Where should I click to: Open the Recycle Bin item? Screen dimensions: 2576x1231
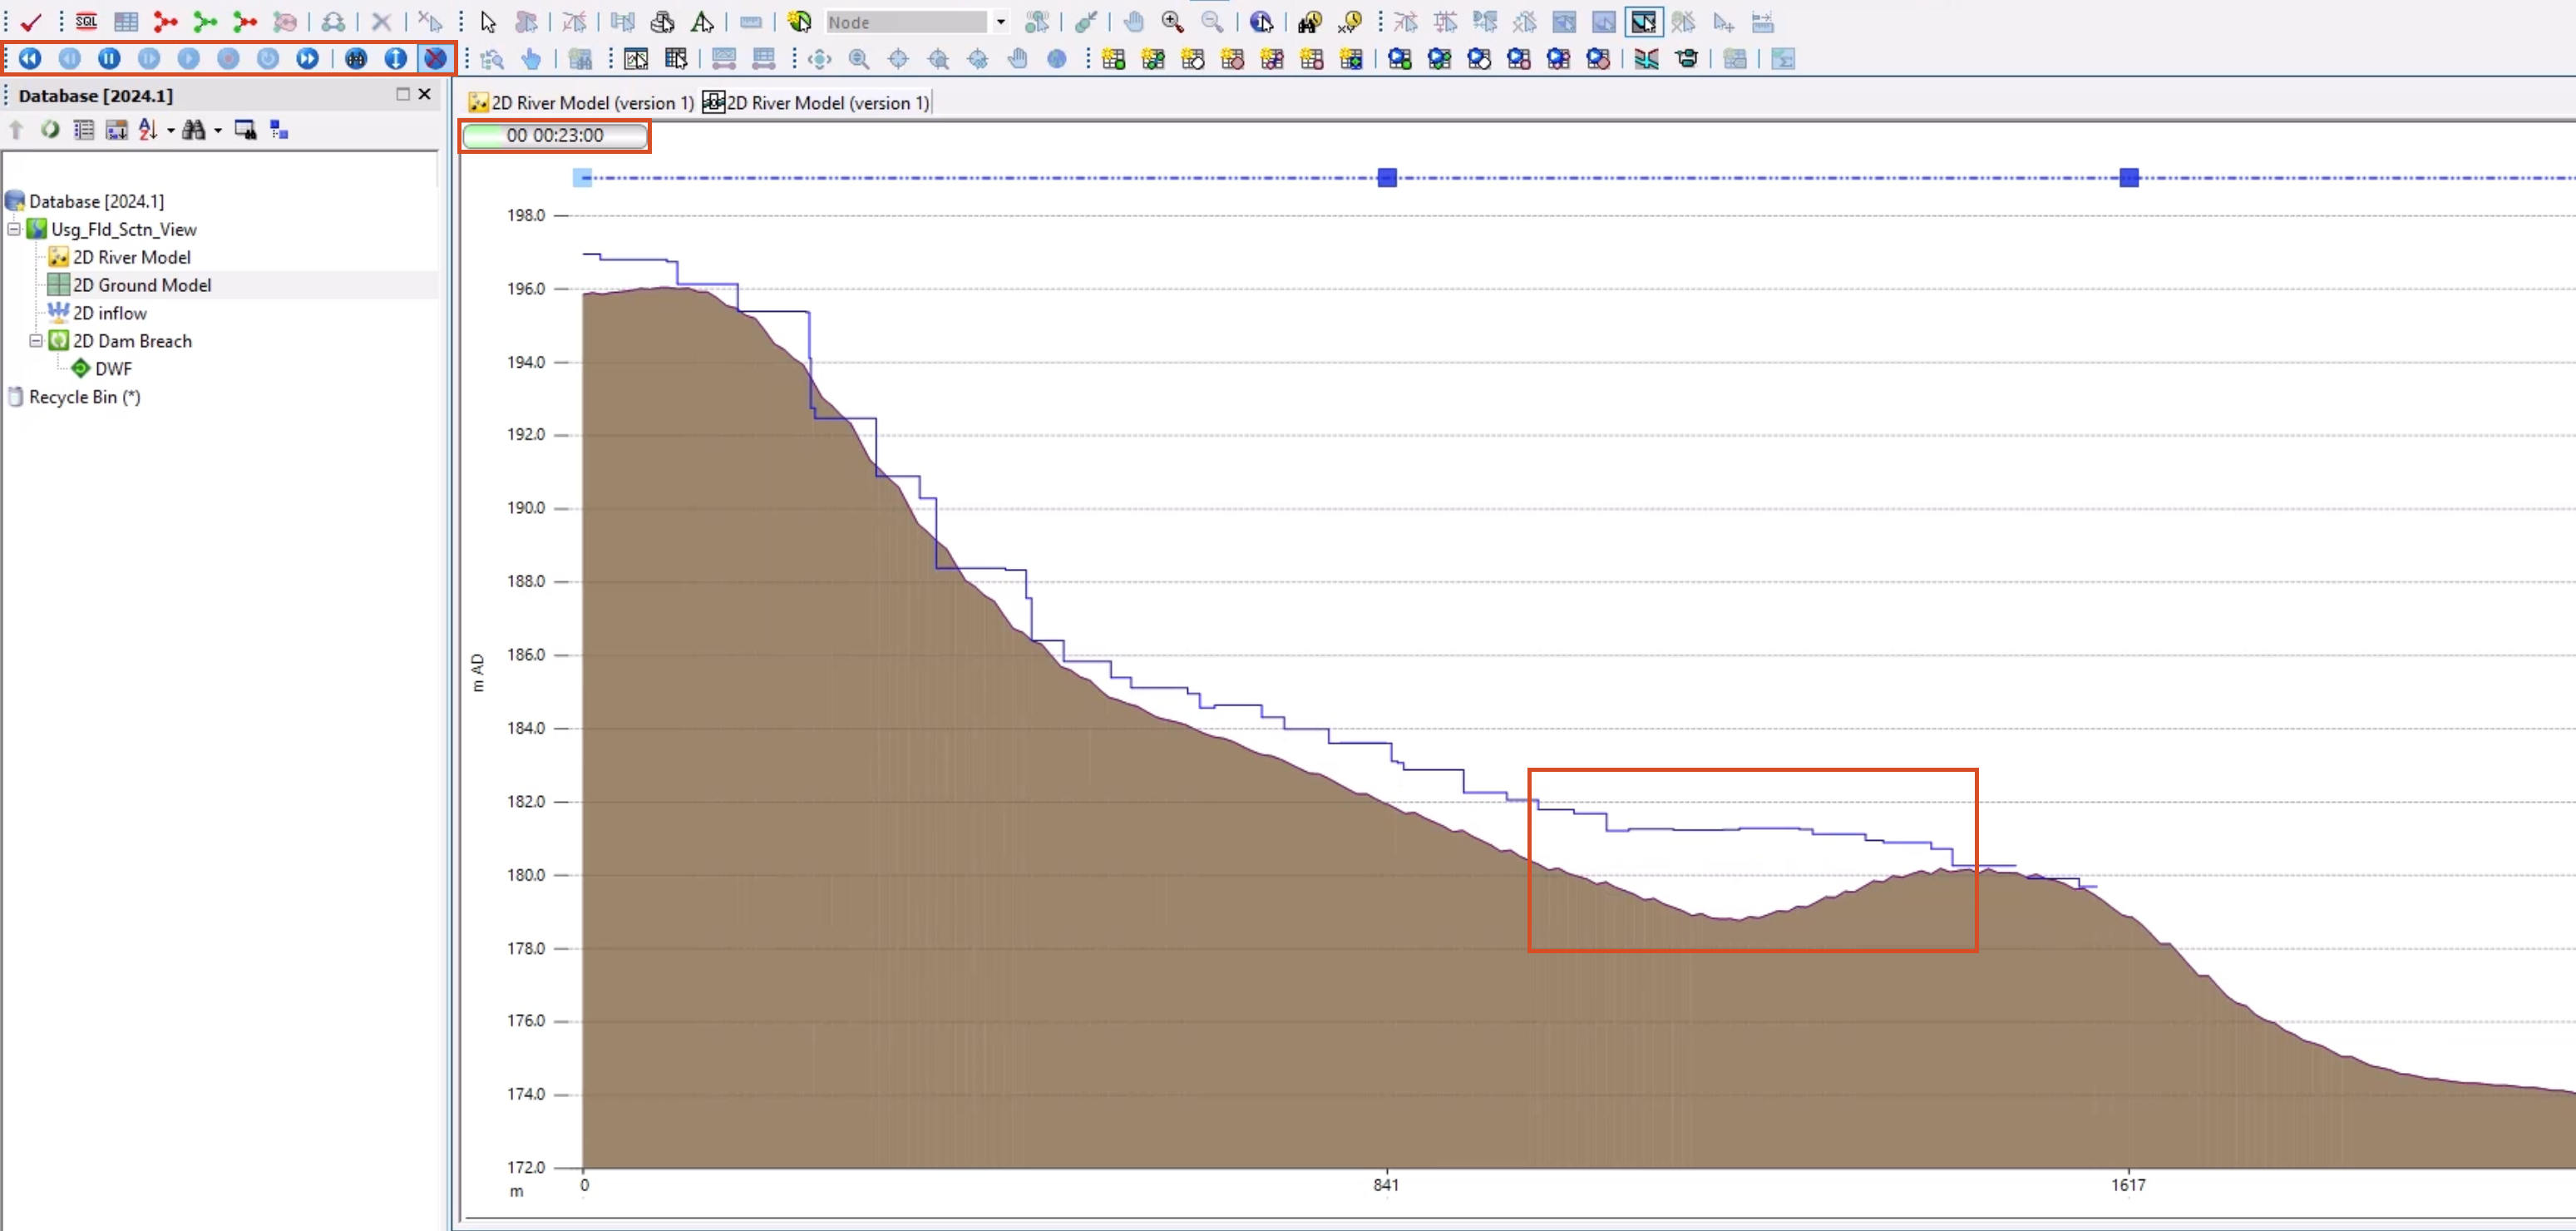point(84,397)
